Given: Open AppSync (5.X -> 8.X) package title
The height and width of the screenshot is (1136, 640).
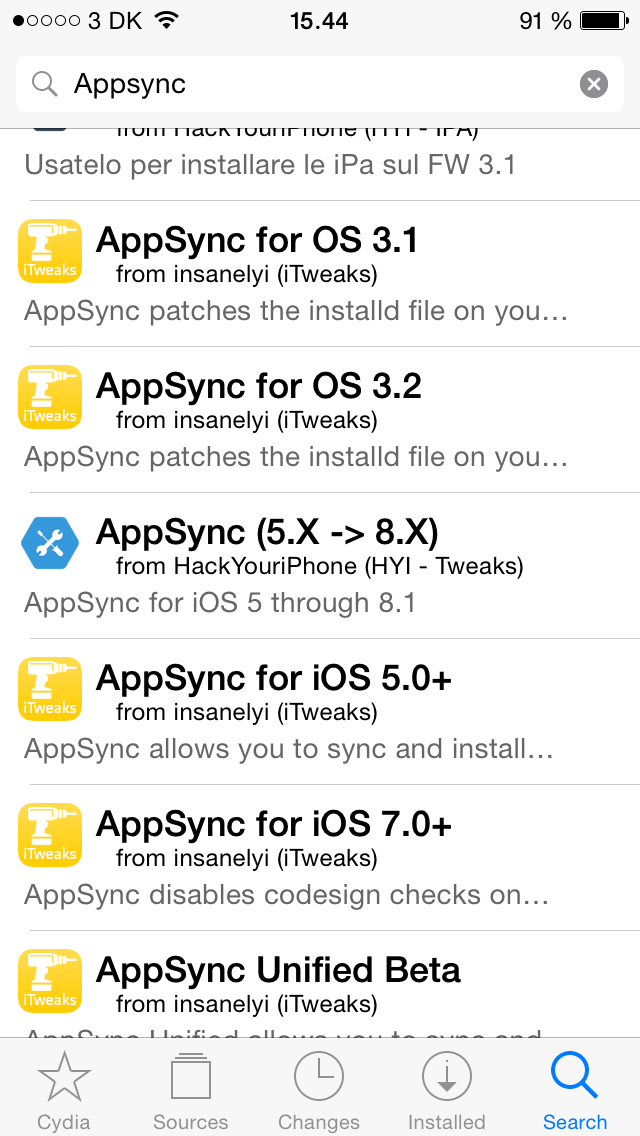Looking at the screenshot, I should (x=267, y=532).
